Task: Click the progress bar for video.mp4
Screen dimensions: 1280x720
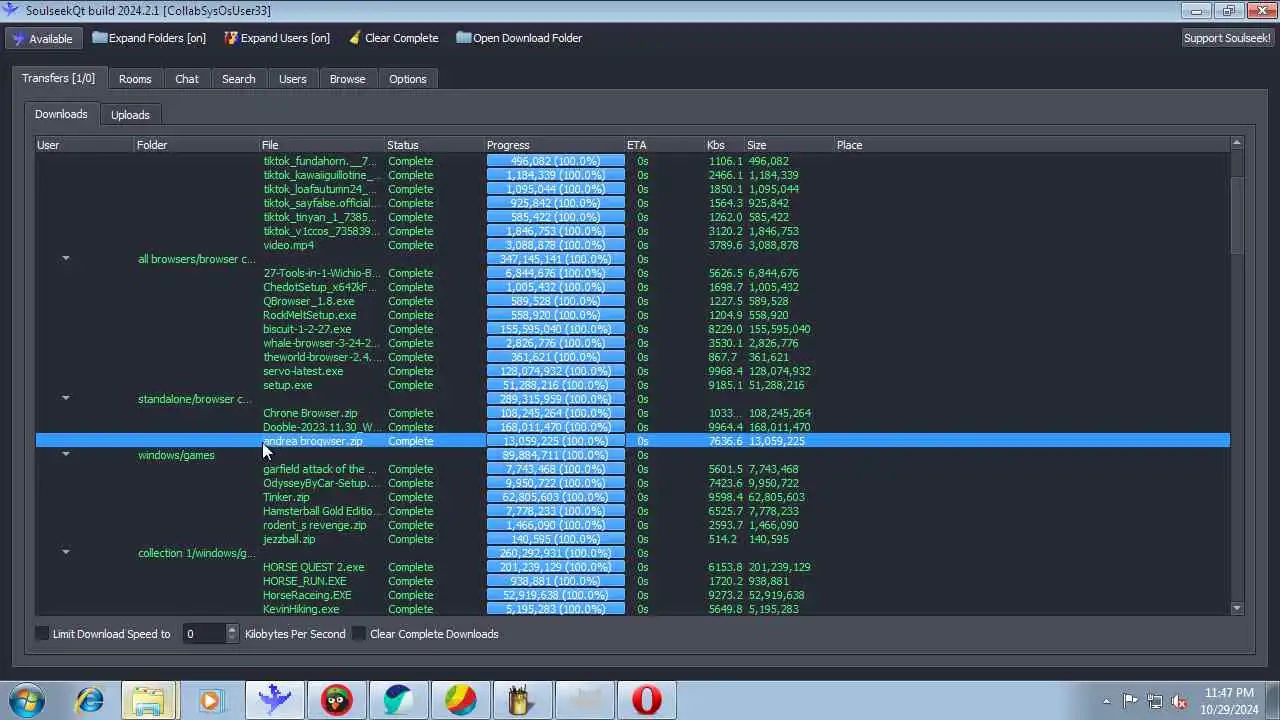Action: coord(555,245)
